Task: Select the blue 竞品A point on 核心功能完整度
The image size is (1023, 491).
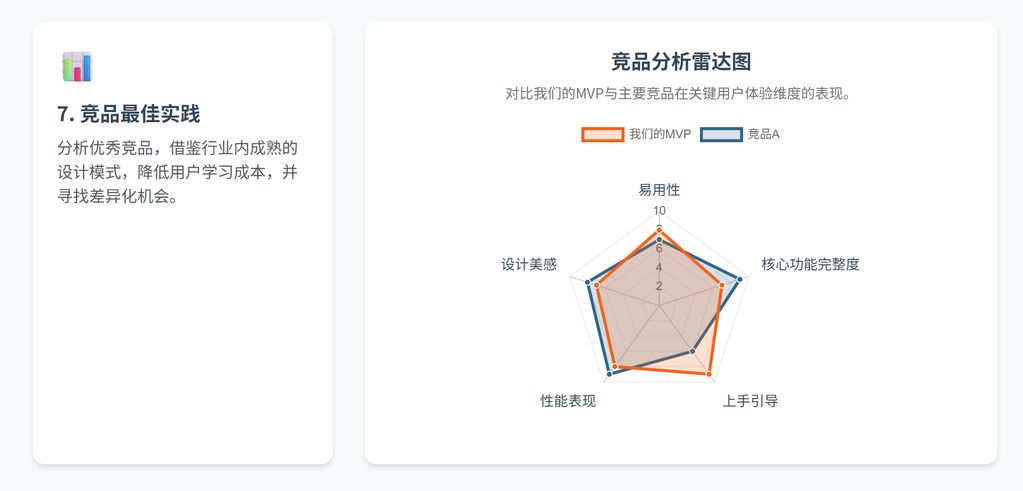Action: [739, 279]
